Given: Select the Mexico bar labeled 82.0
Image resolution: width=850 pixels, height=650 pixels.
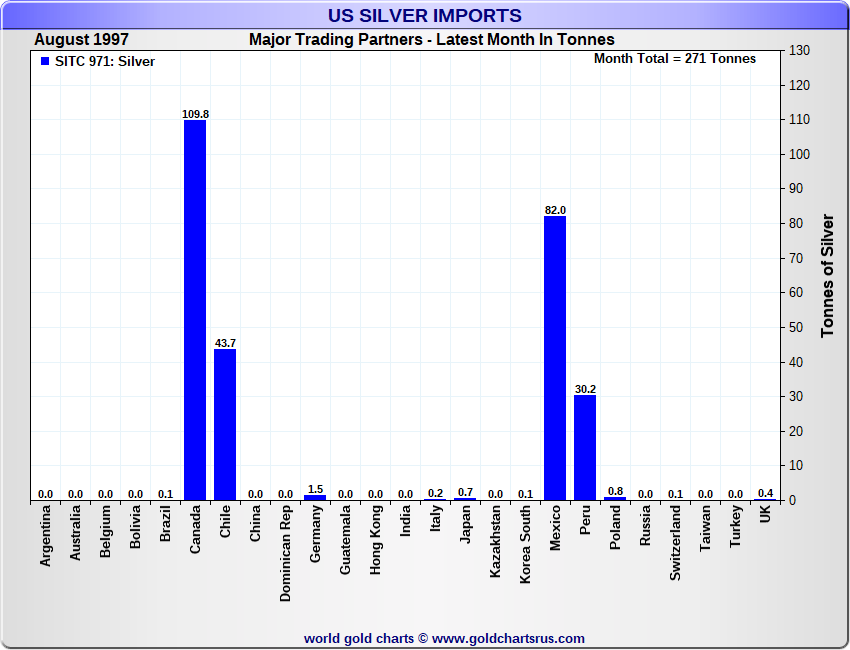Looking at the screenshot, I should (x=555, y=358).
